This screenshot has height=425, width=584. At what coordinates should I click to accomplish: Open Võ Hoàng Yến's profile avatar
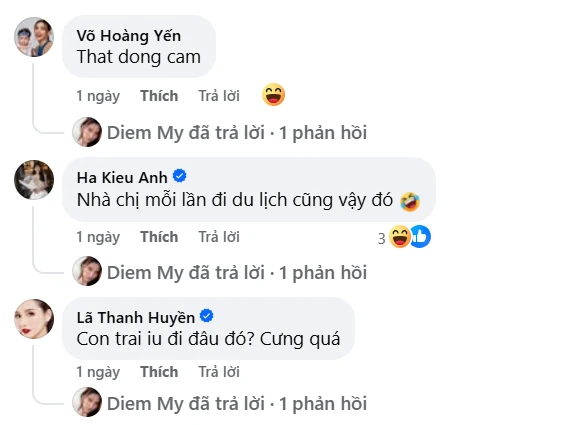point(34,37)
